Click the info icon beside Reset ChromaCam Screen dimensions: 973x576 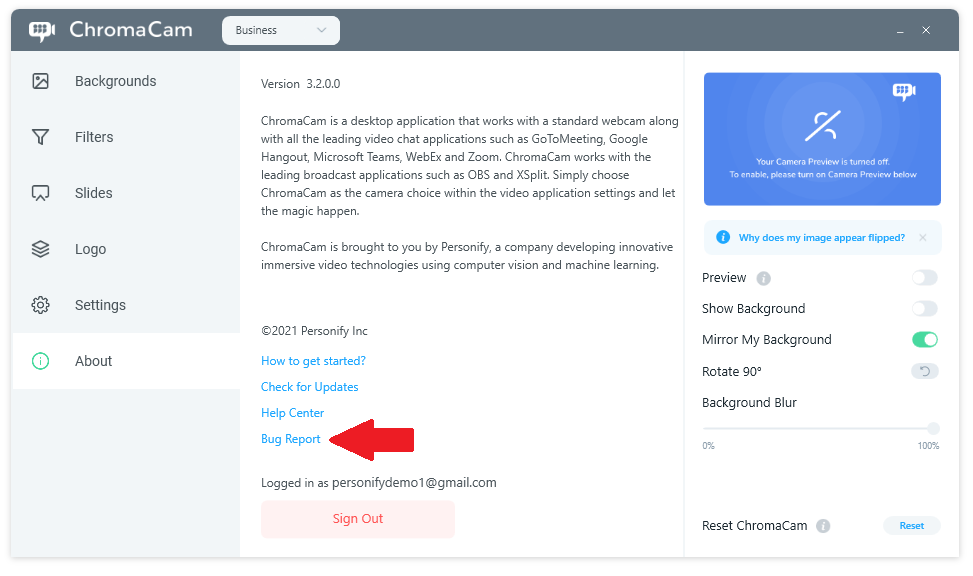tap(823, 526)
